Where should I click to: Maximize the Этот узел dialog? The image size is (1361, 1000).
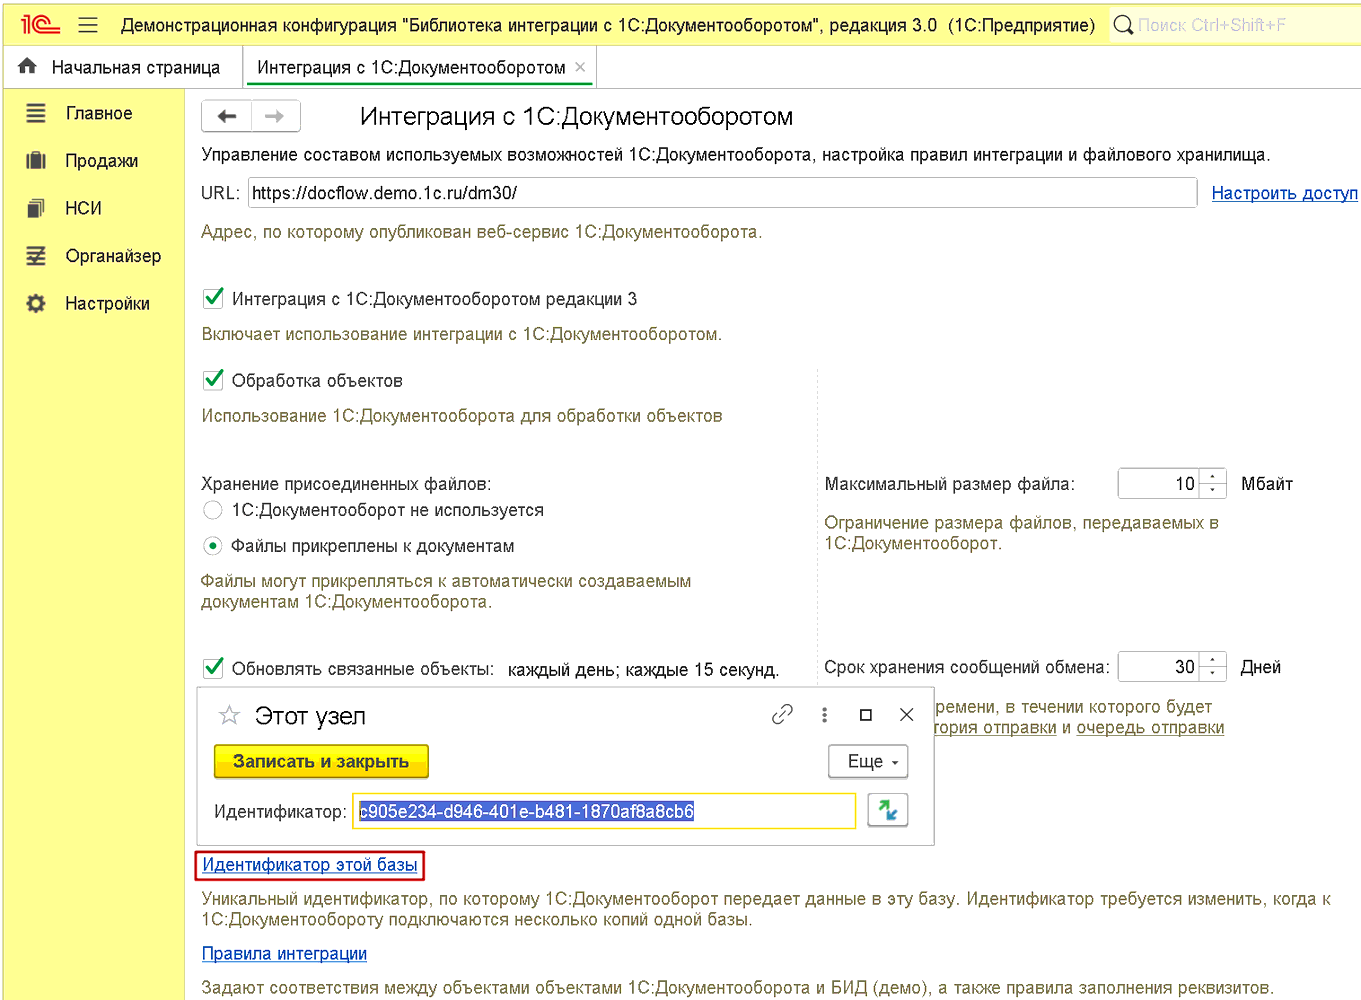click(866, 714)
